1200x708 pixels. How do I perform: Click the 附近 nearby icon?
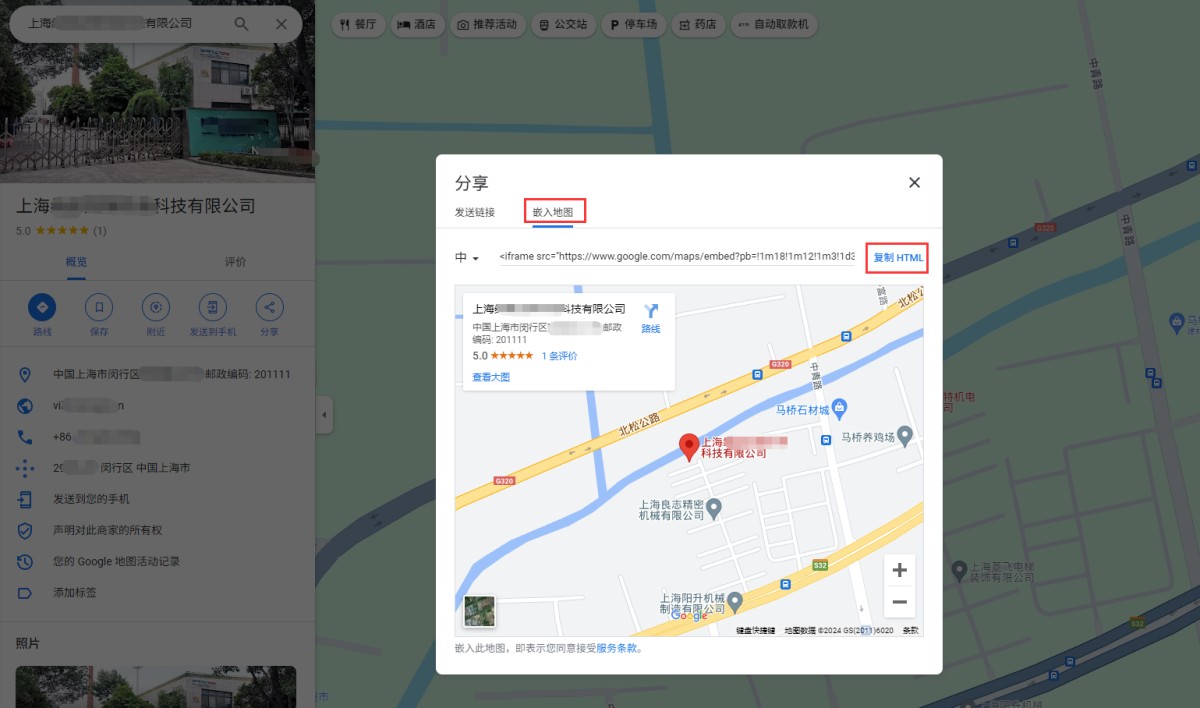tap(155, 307)
